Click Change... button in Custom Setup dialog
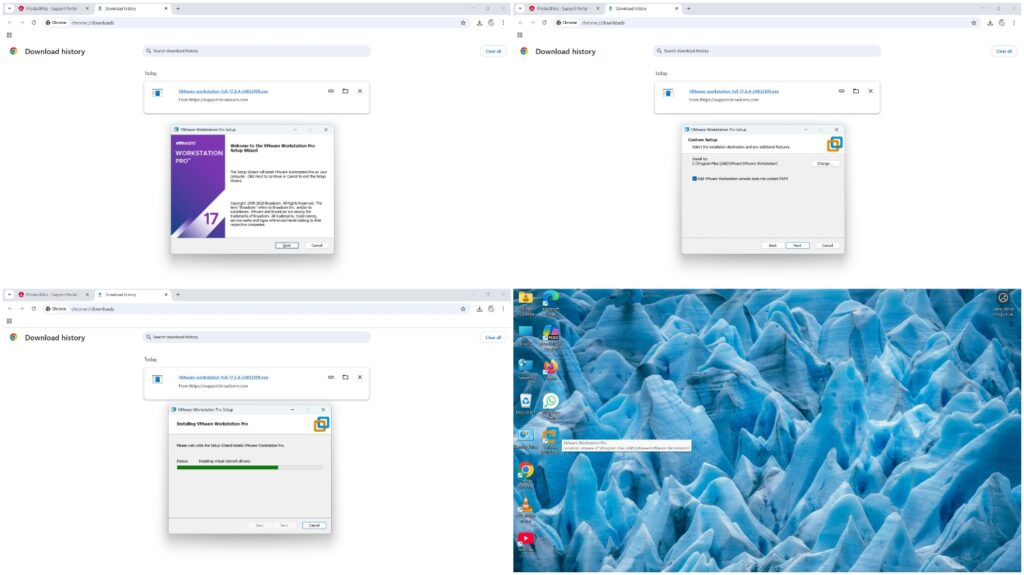The width and height of the screenshot is (1024, 575). [x=825, y=162]
